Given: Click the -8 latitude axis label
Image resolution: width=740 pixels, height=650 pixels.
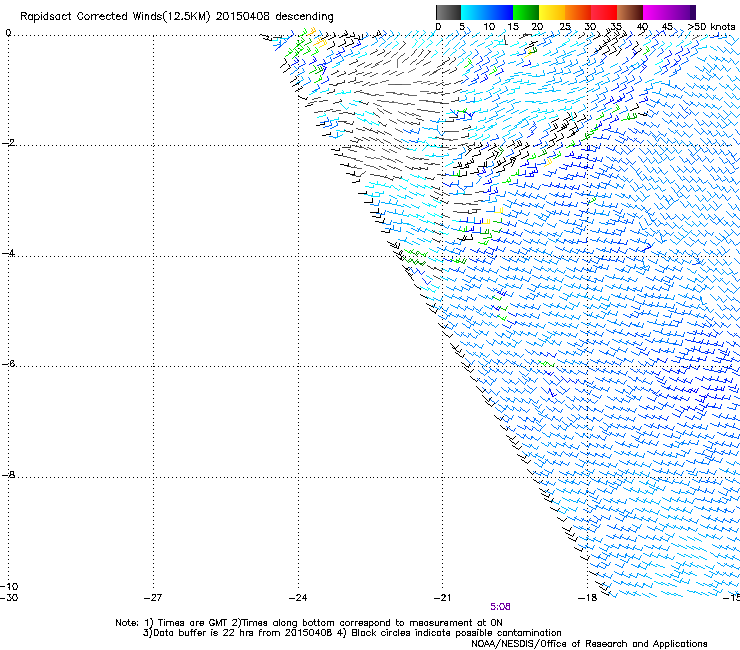Looking at the screenshot, I should (8, 475).
